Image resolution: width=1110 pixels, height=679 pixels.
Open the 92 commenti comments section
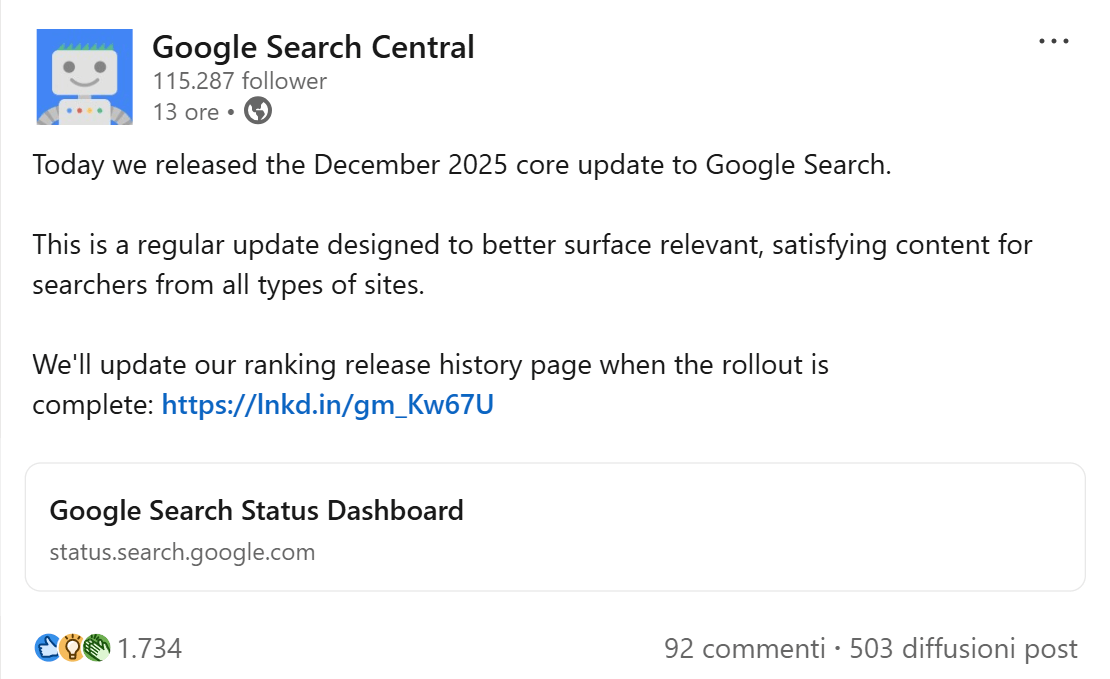coord(746,648)
